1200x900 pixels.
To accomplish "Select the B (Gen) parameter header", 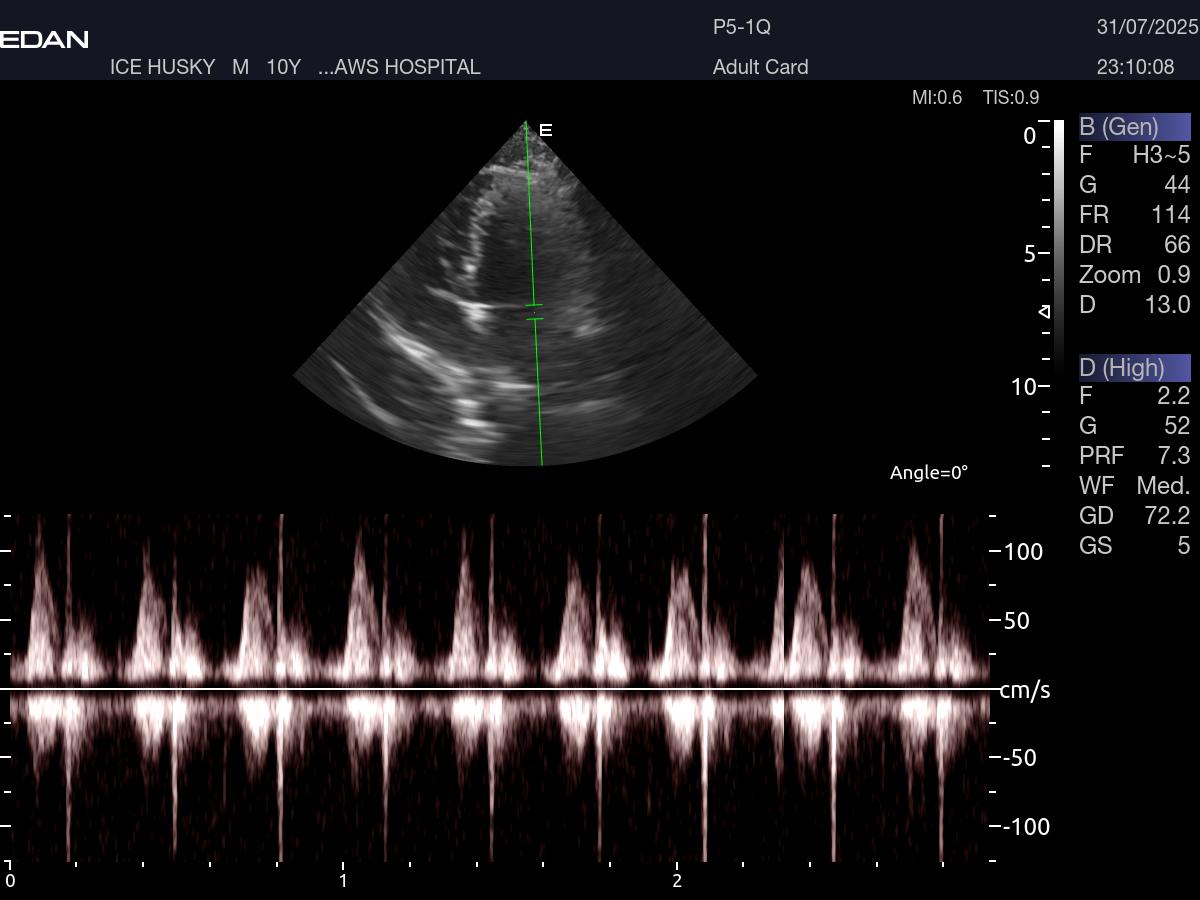I will pyautogui.click(x=1134, y=127).
